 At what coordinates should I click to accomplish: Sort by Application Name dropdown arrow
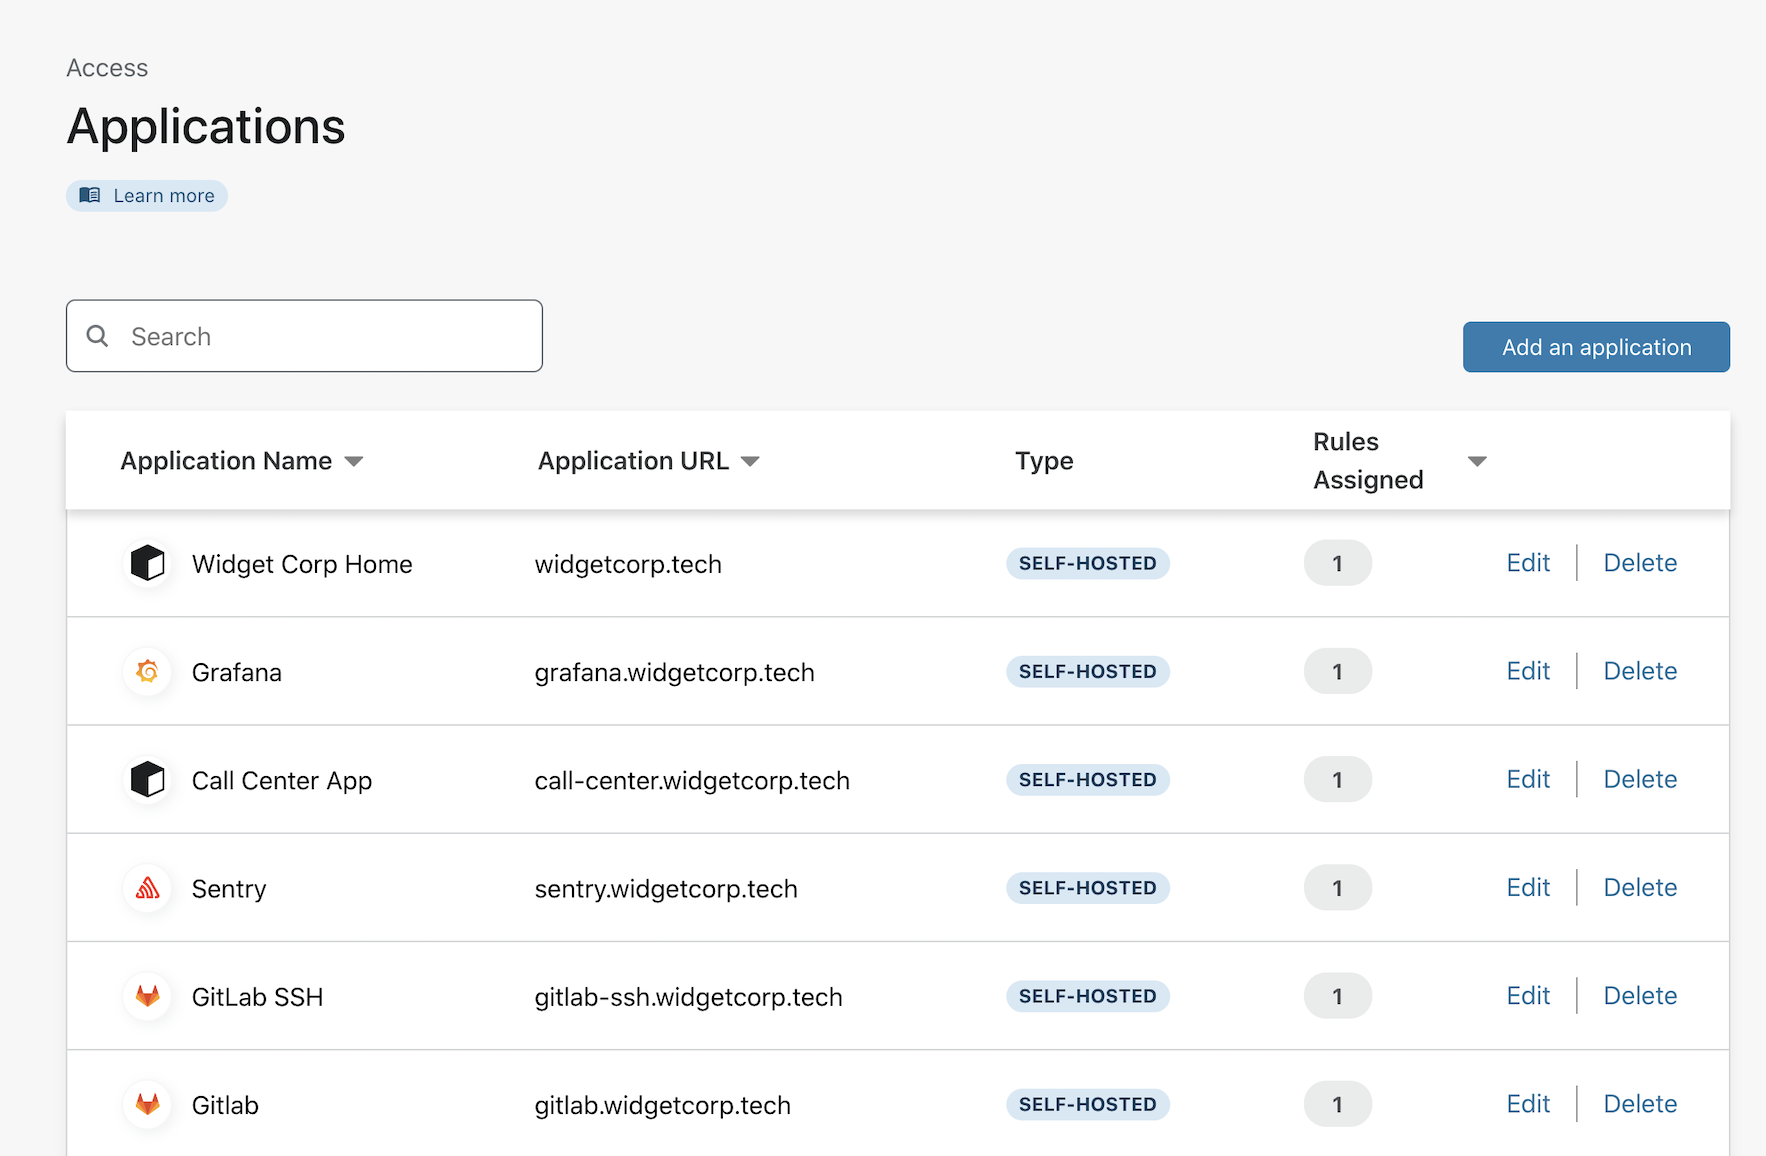(354, 461)
